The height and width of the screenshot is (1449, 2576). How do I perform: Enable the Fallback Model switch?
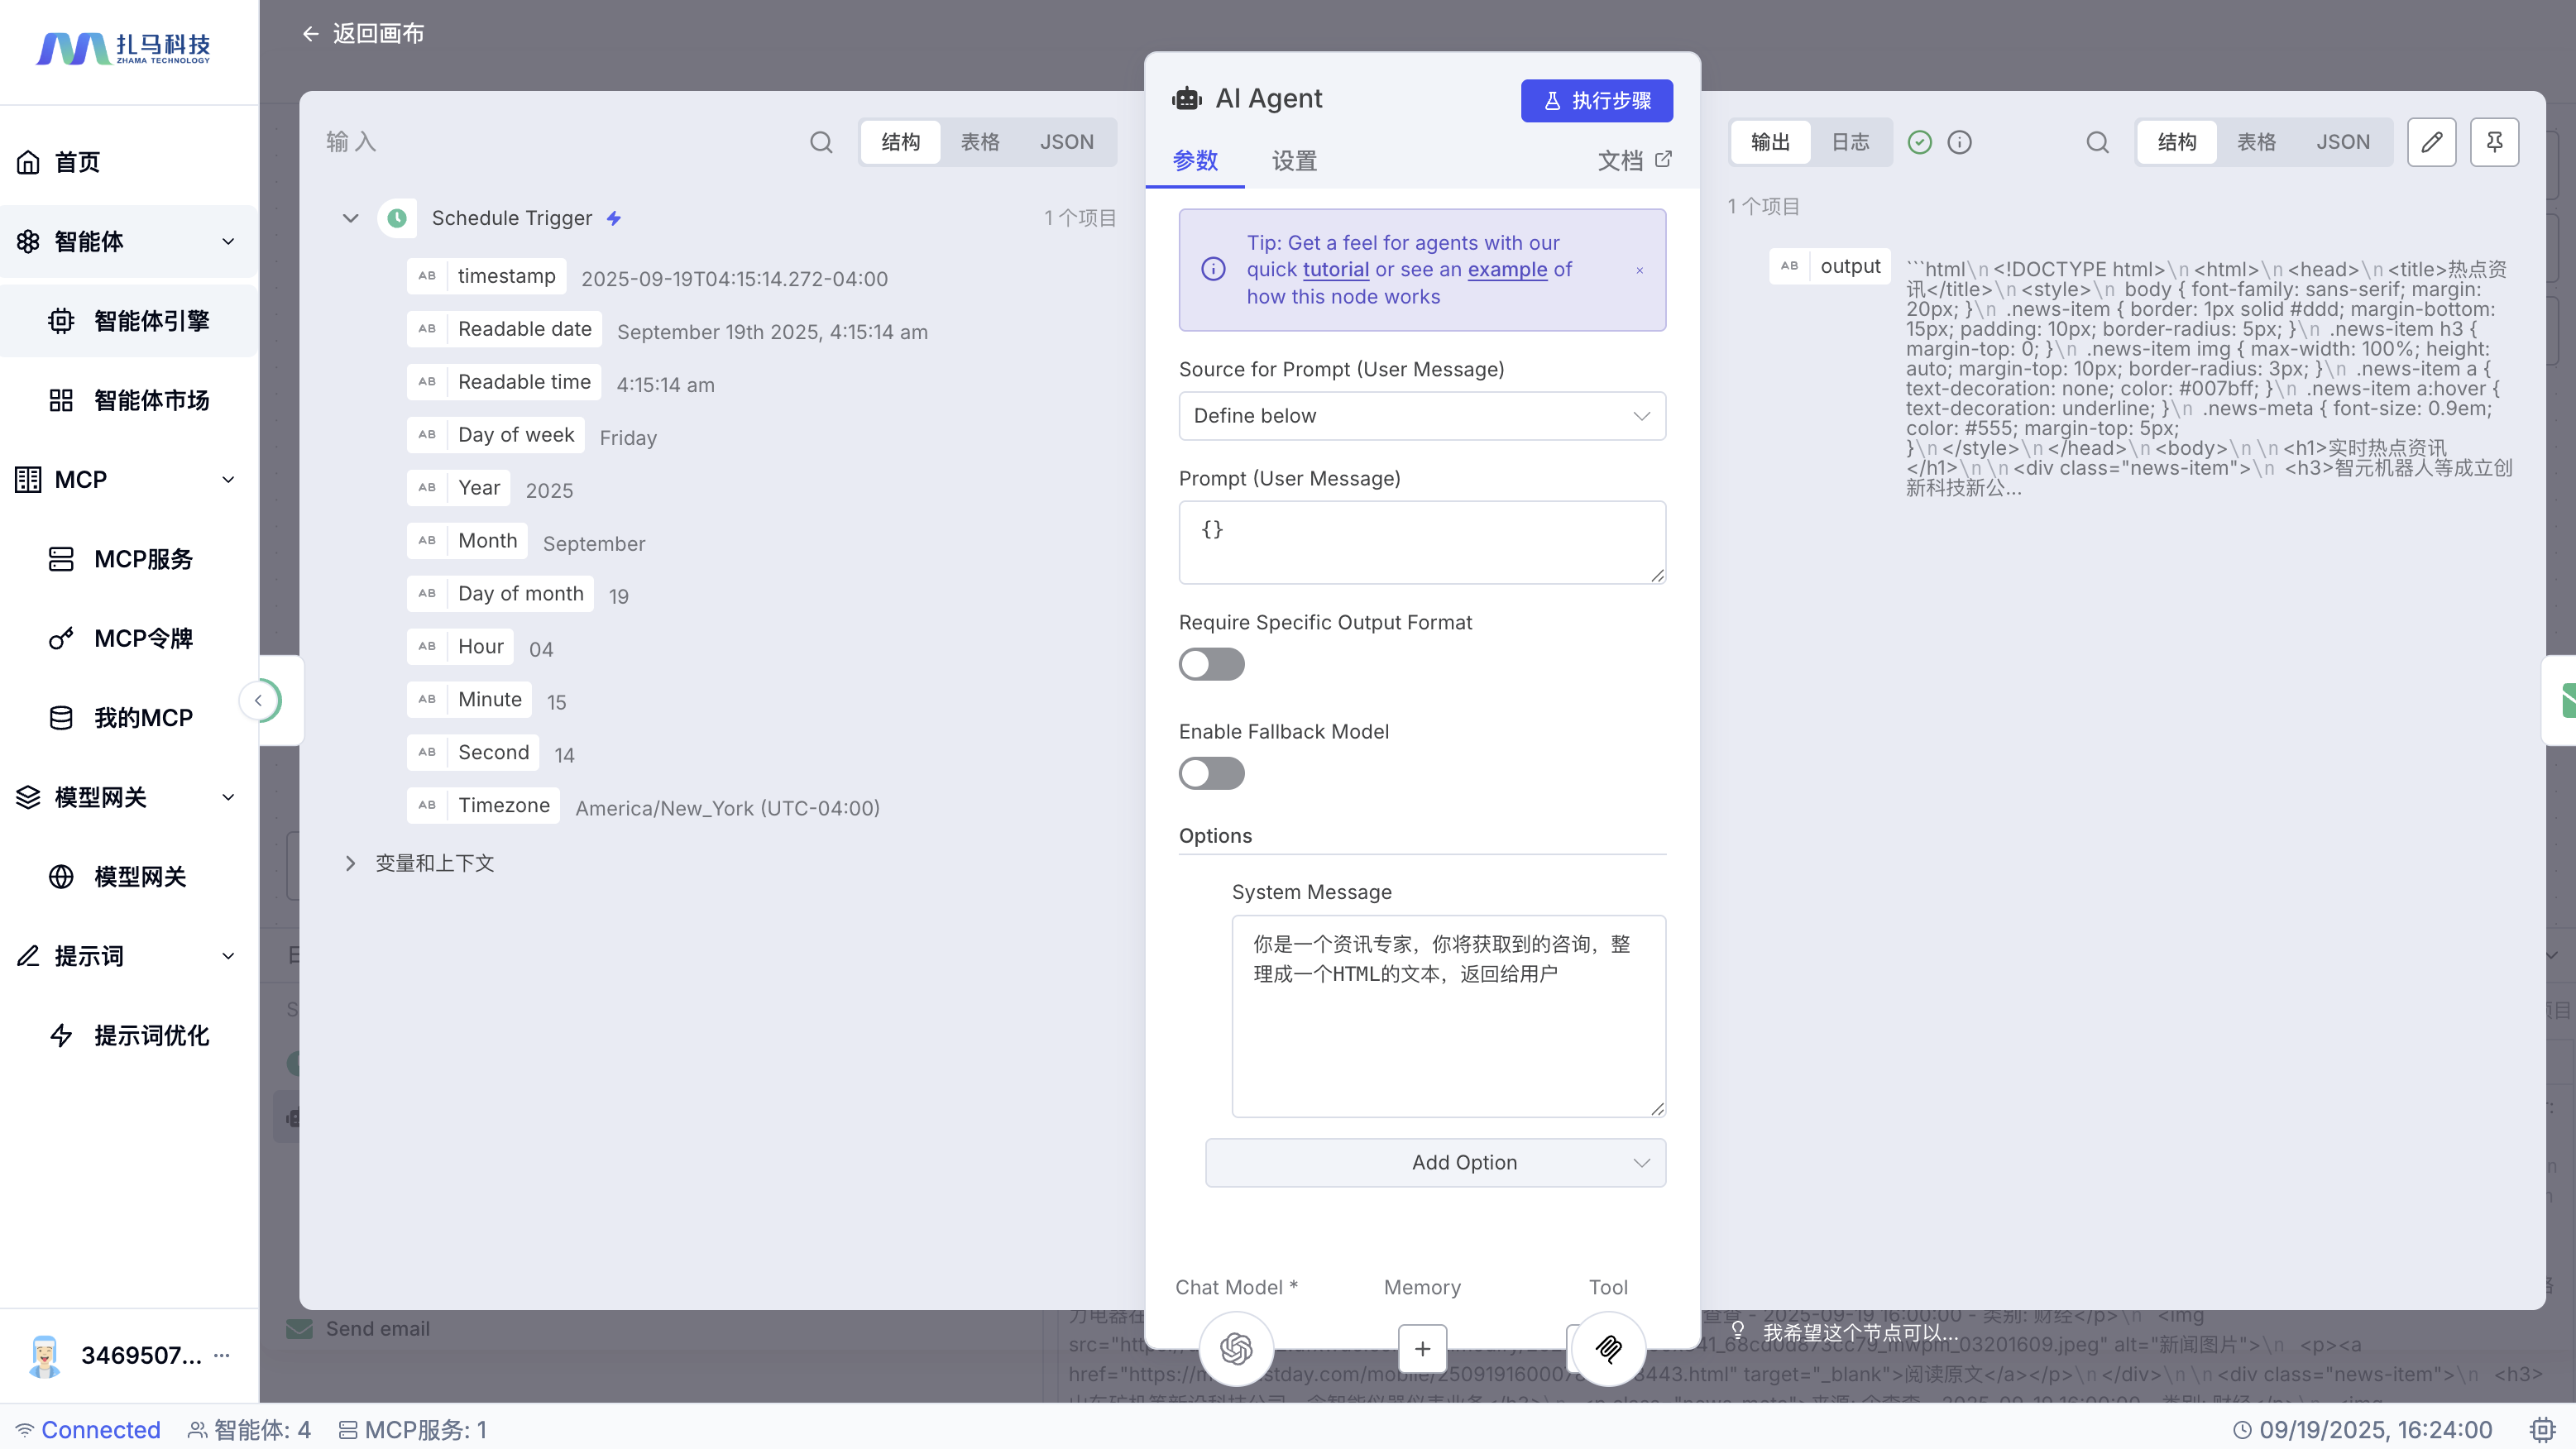point(1211,773)
